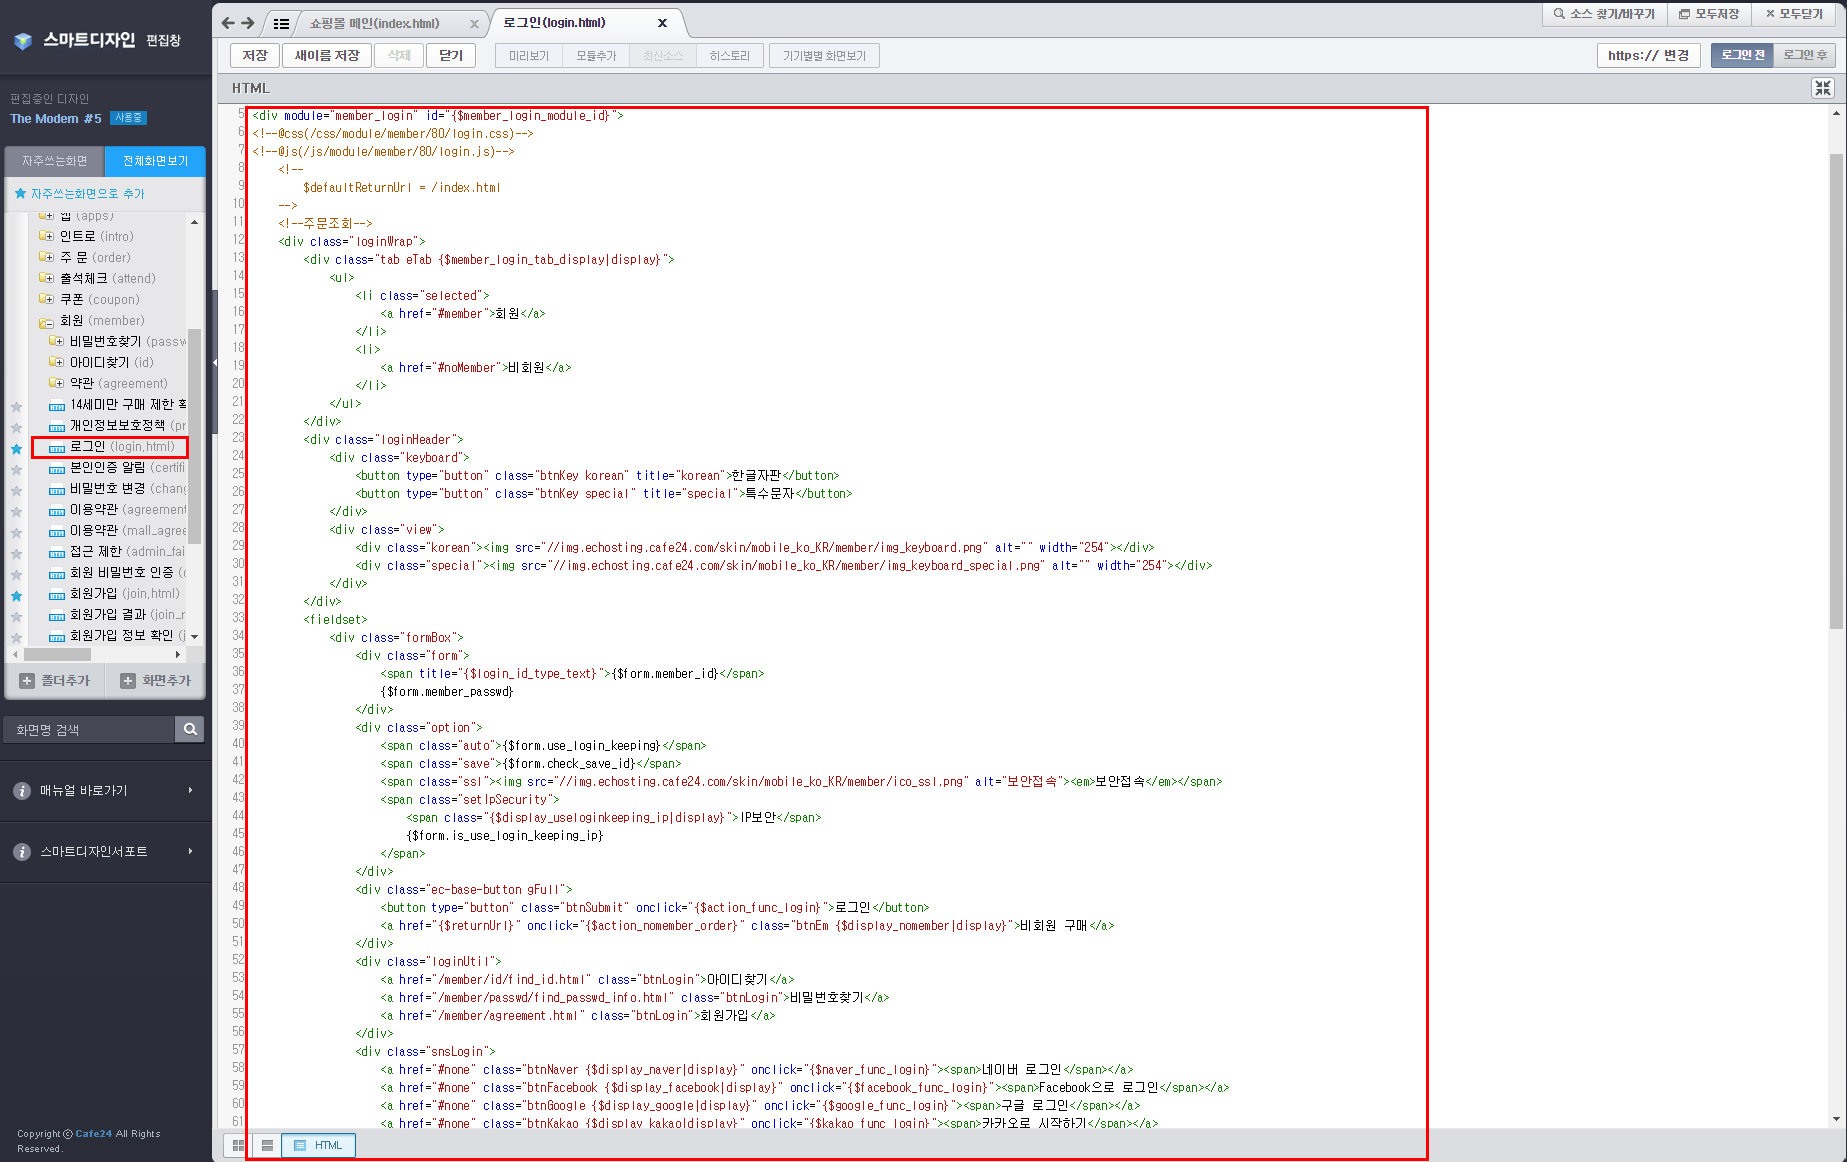Open the tab list icon
The width and height of the screenshot is (1847, 1162).
[x=281, y=24]
